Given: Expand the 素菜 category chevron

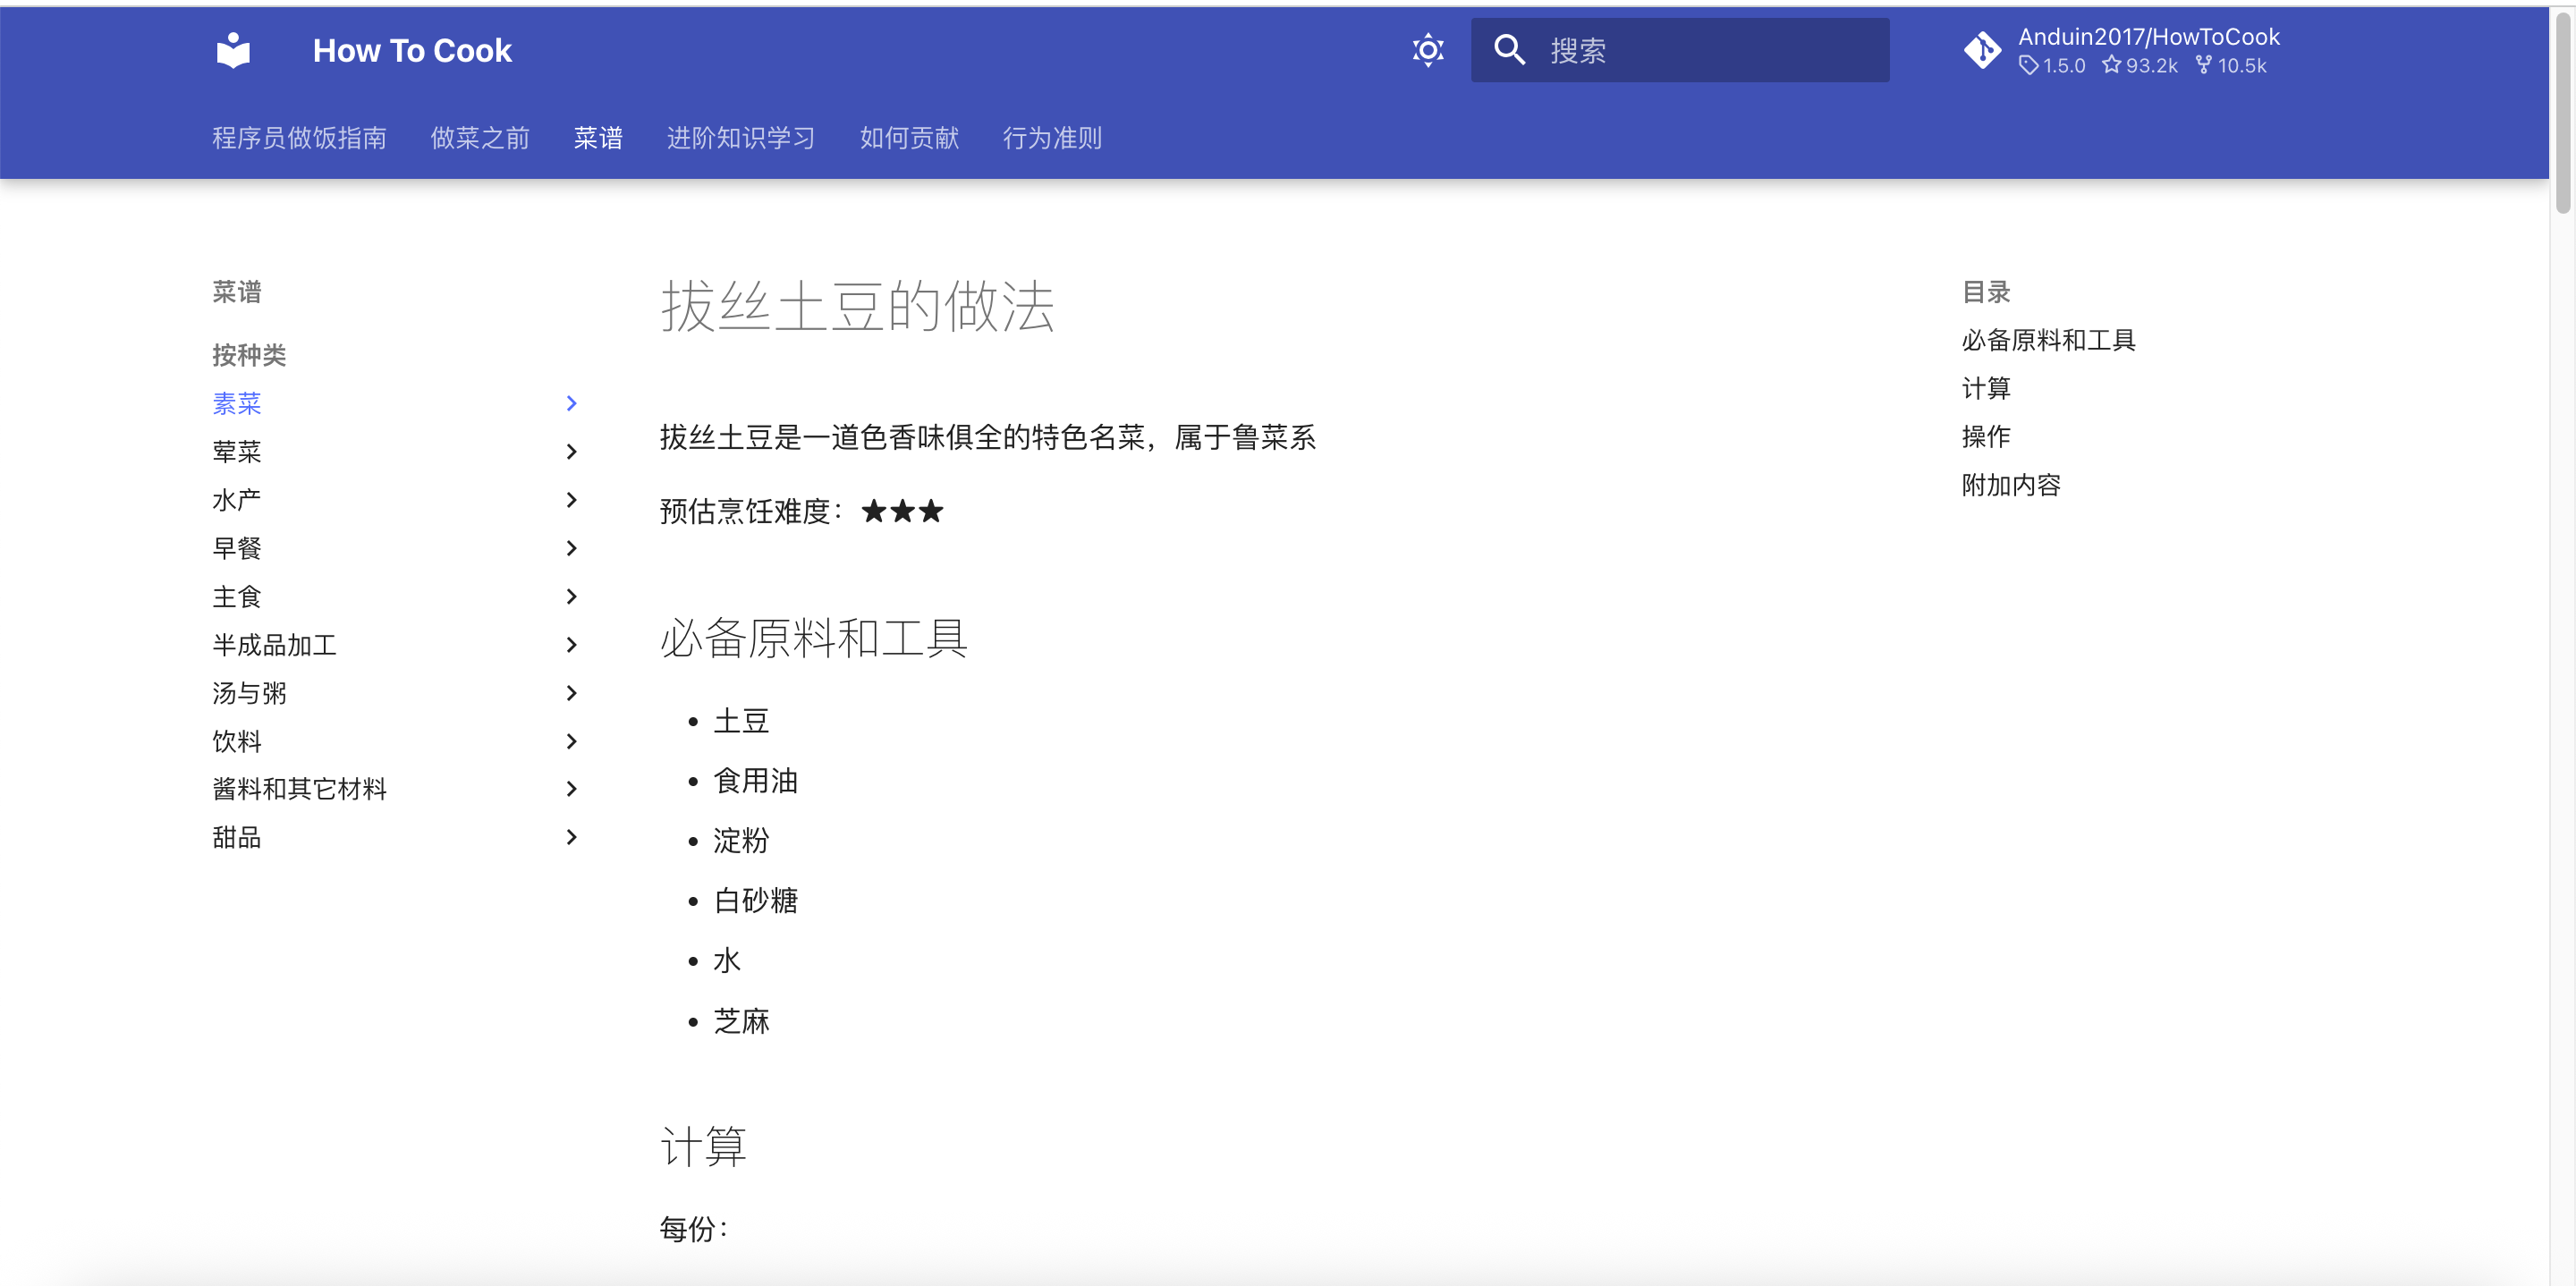Looking at the screenshot, I should (x=571, y=403).
